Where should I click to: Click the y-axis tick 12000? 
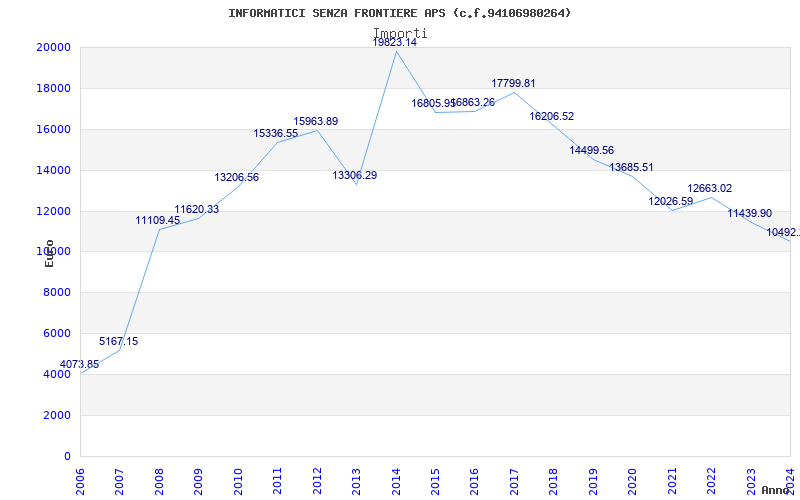[53, 211]
